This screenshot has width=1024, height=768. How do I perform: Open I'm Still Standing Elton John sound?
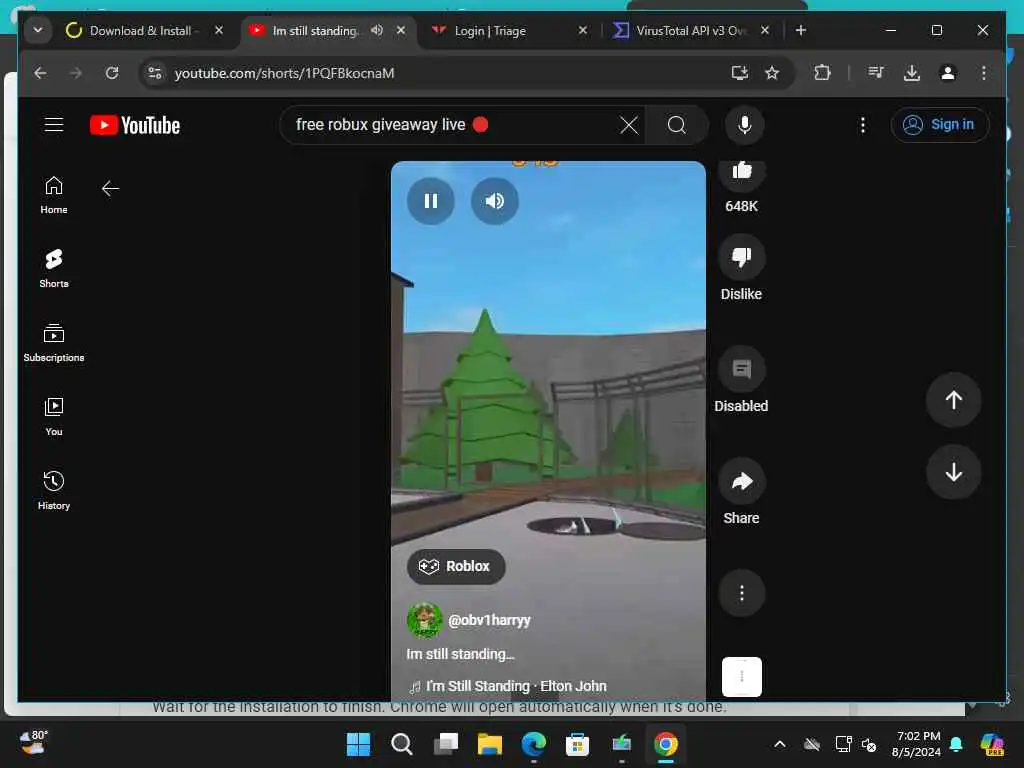click(x=507, y=686)
